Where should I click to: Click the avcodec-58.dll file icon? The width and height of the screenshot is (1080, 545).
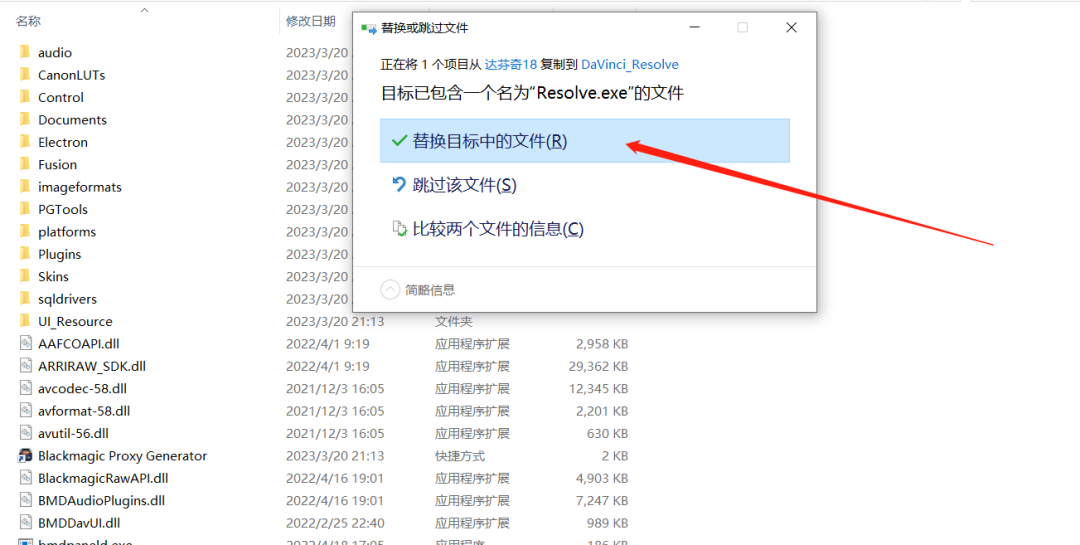click(x=25, y=388)
